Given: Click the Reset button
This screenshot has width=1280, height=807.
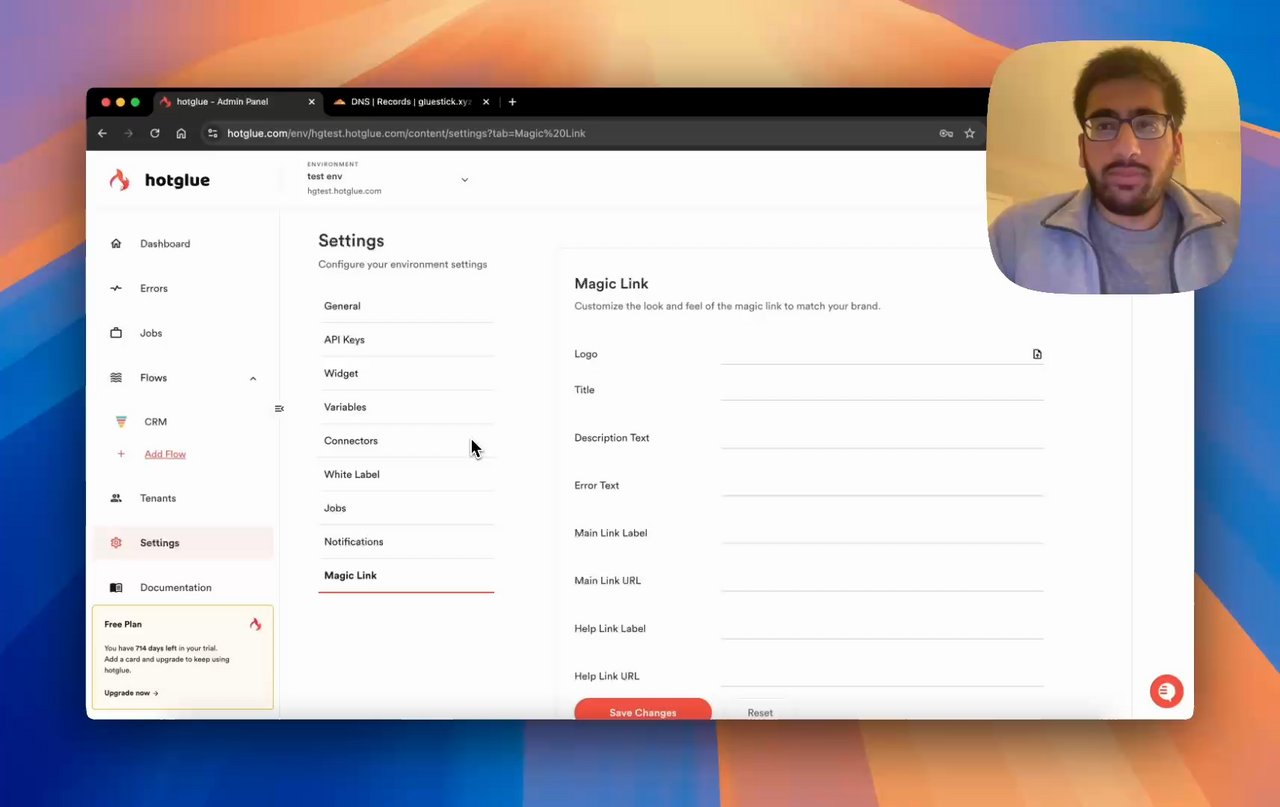Looking at the screenshot, I should (760, 712).
